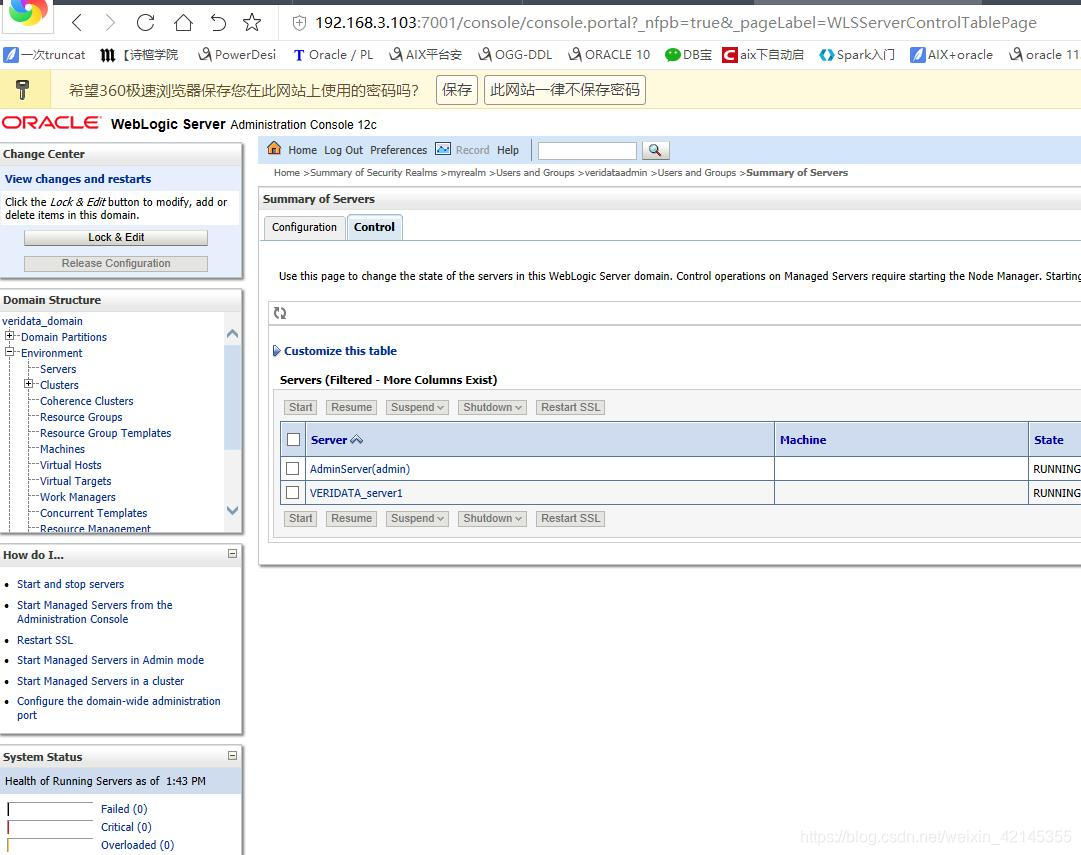
Task: Click the browser back arrow
Action: (77, 23)
